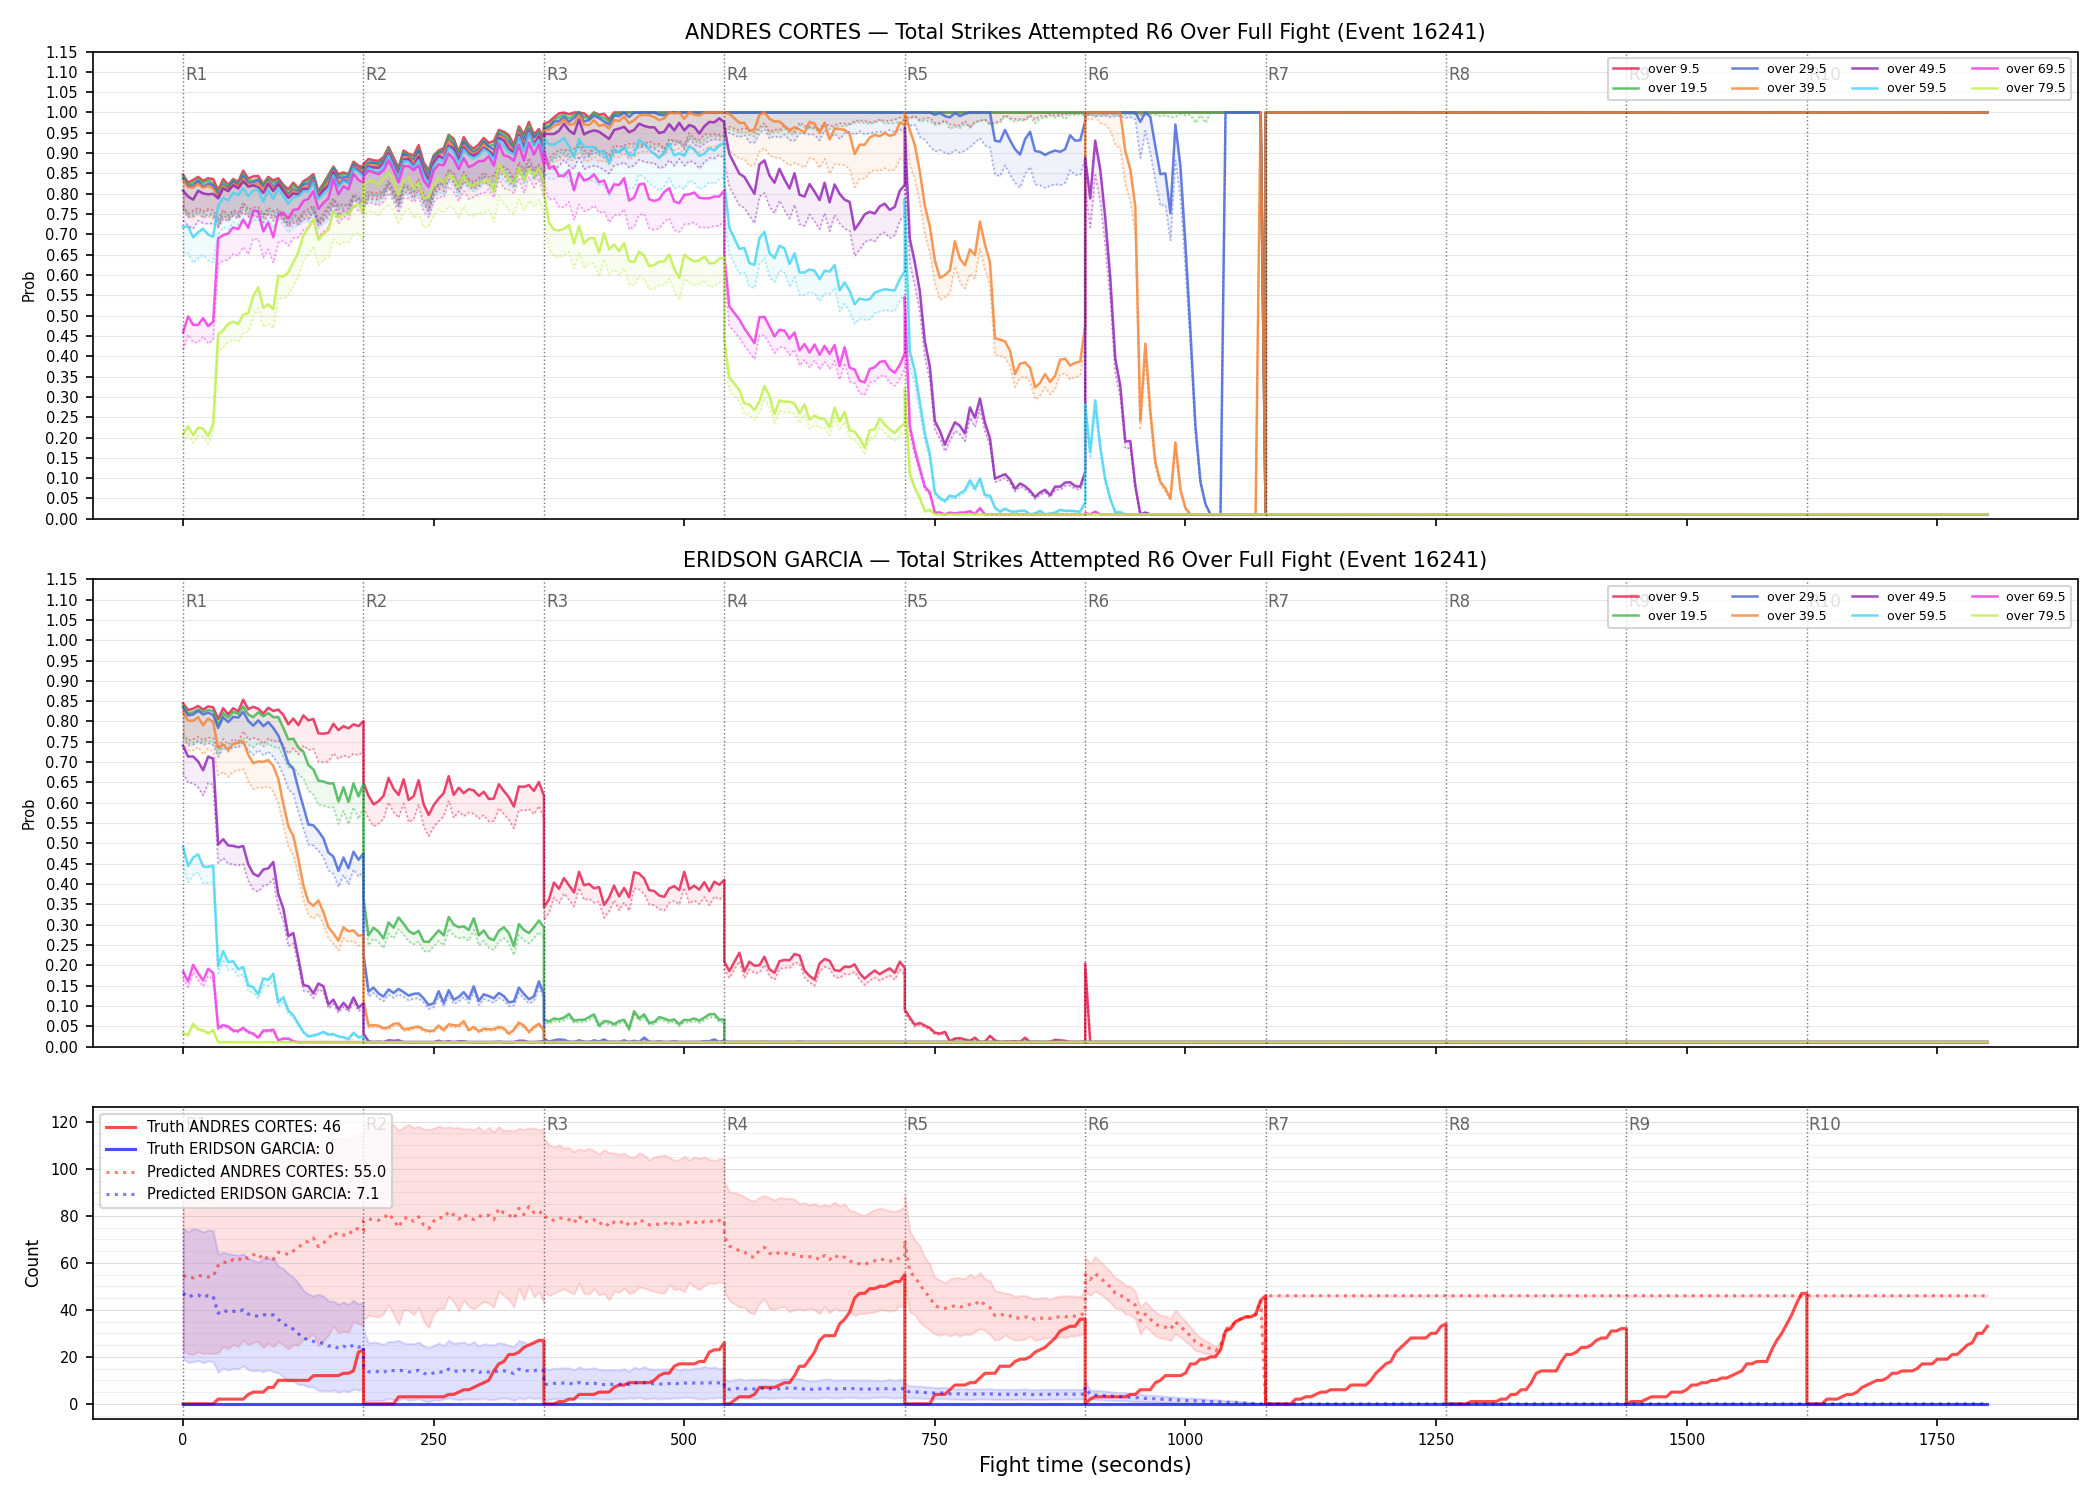Select 'Truth ERIDSON GARCIA: 0' legend entry
2100x1500 pixels.
pyautogui.click(x=240, y=1149)
